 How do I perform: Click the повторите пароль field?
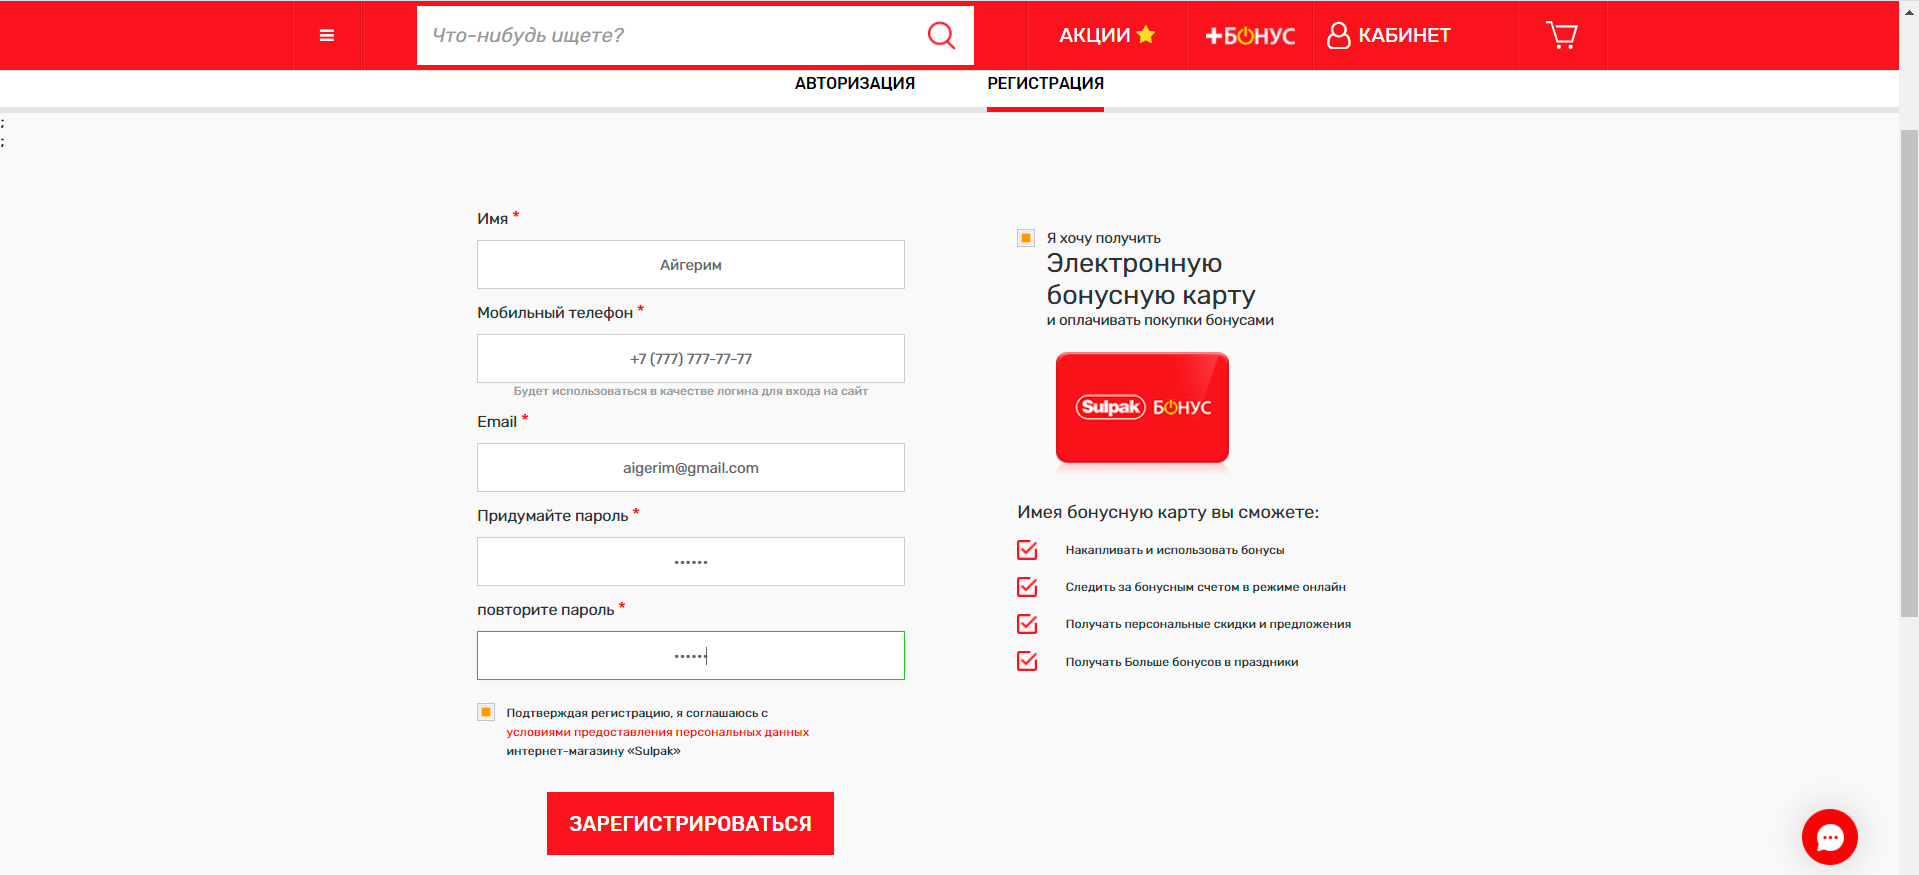[691, 655]
